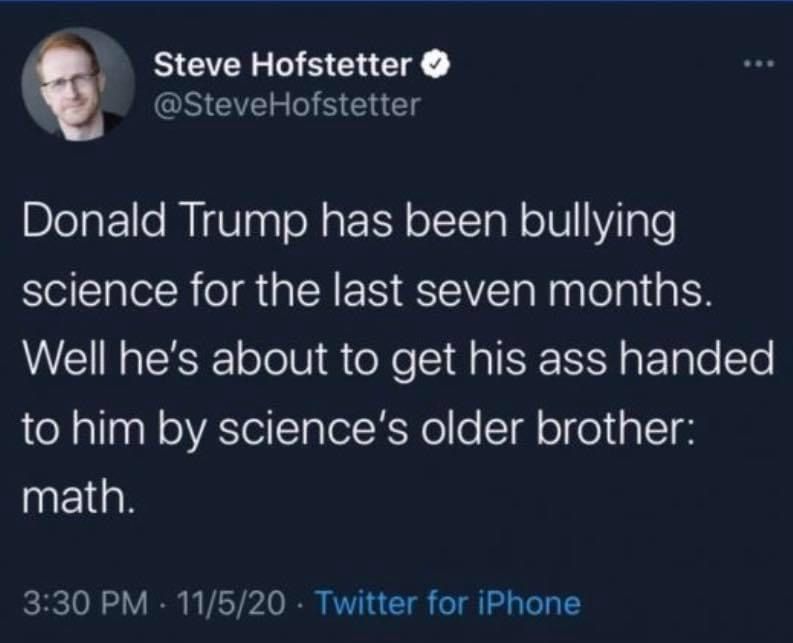Click the blue verified checkmark badge
The width and height of the screenshot is (793, 643).
coord(431,66)
